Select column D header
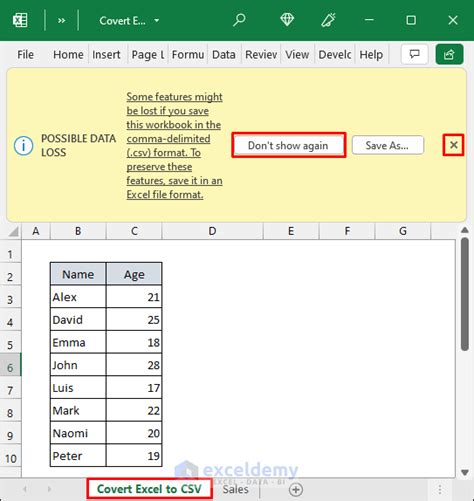474x501 pixels. pyautogui.click(x=212, y=231)
